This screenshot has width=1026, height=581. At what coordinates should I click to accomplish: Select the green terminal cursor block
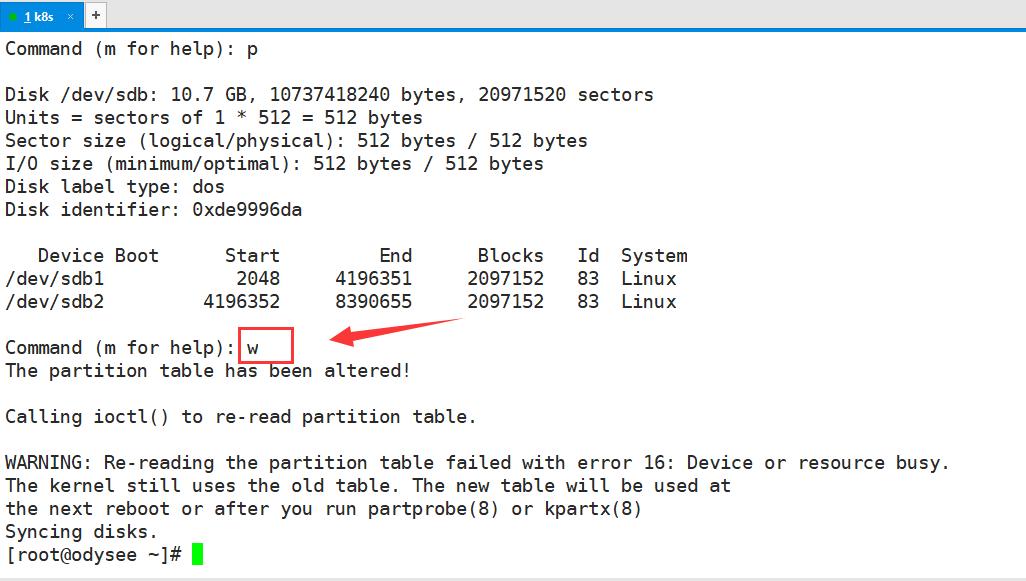coord(196,554)
